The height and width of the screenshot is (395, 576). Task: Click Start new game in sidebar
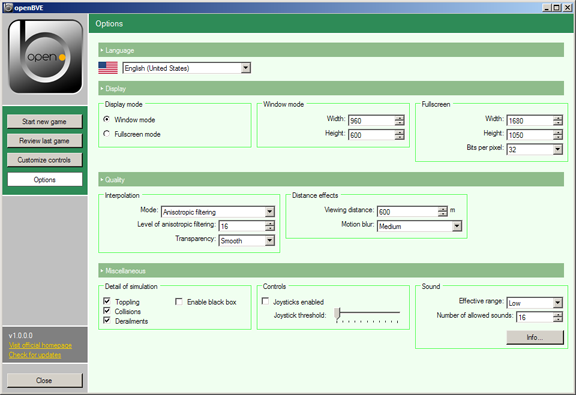click(44, 122)
